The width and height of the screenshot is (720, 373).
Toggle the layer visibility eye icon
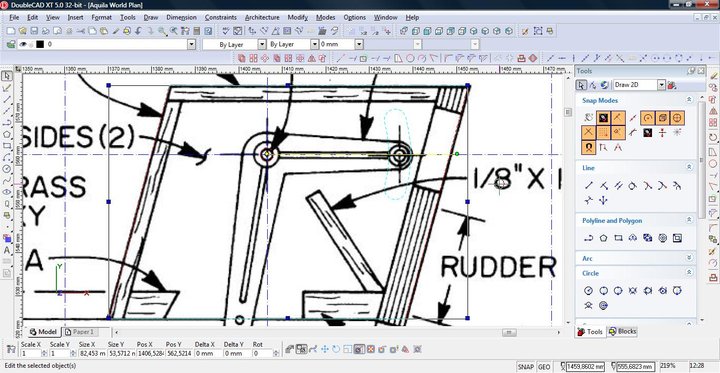pyautogui.click(x=22, y=45)
